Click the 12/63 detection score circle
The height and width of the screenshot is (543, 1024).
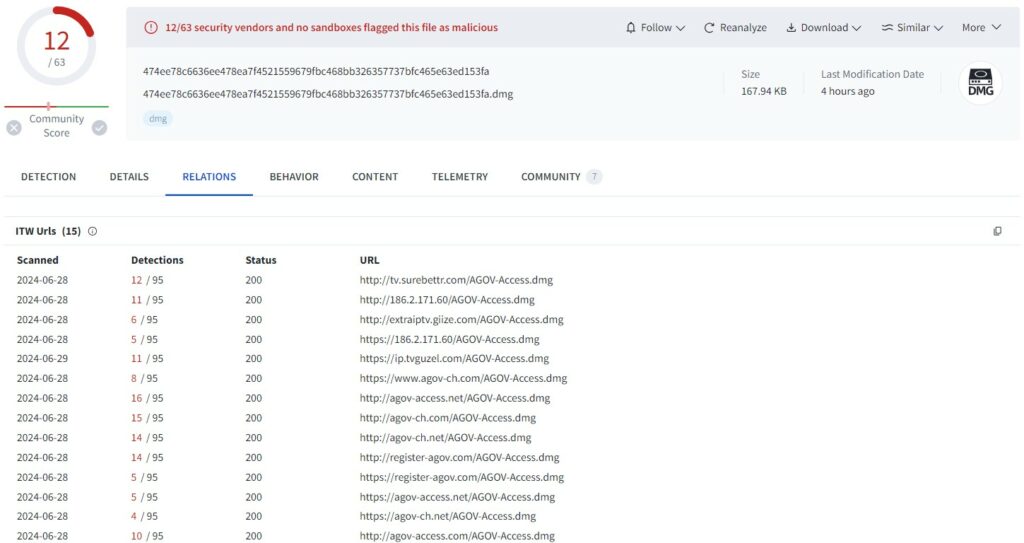56,45
